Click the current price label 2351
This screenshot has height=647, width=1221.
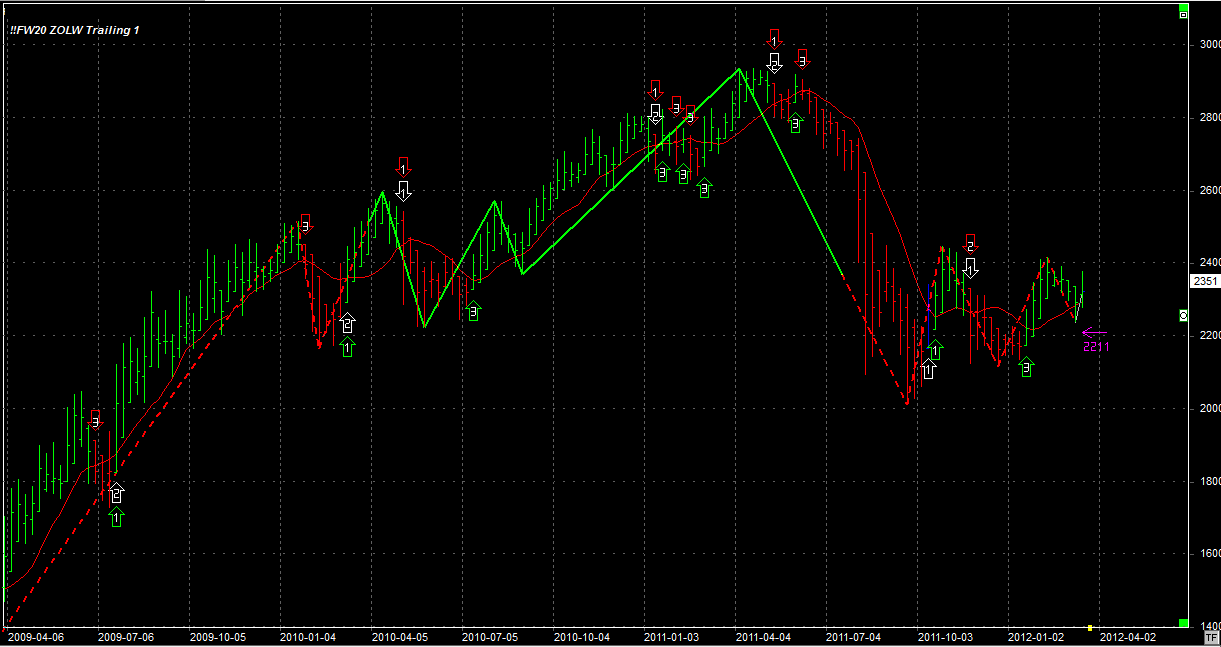click(x=1204, y=281)
